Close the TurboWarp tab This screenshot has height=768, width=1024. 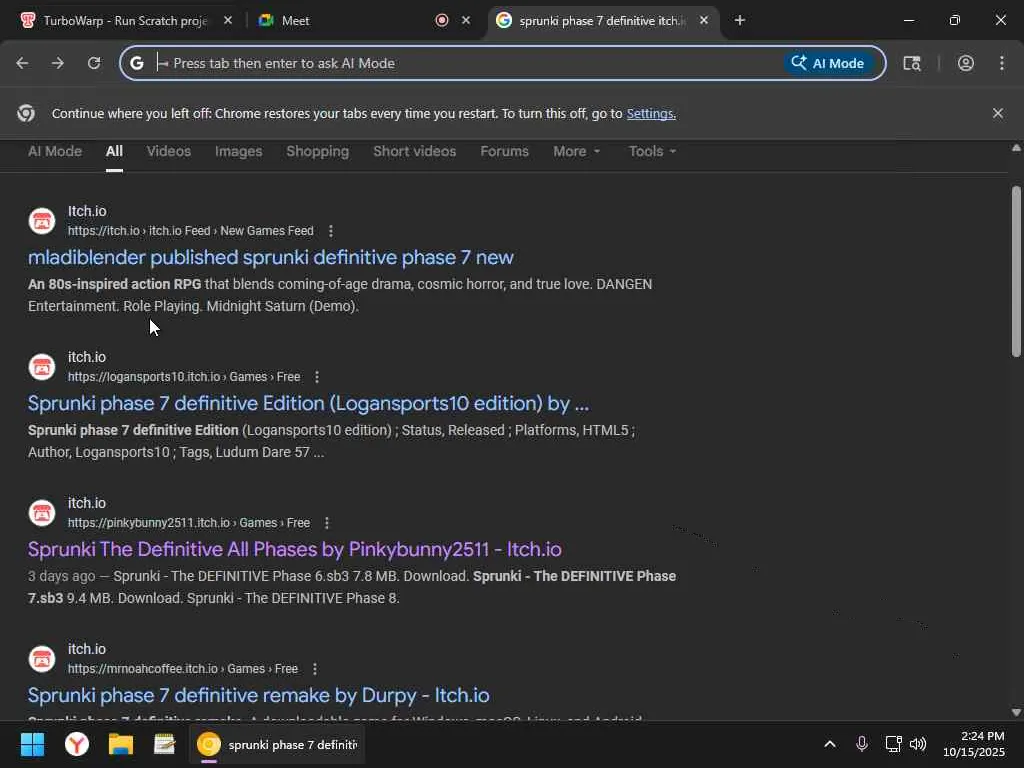point(228,20)
